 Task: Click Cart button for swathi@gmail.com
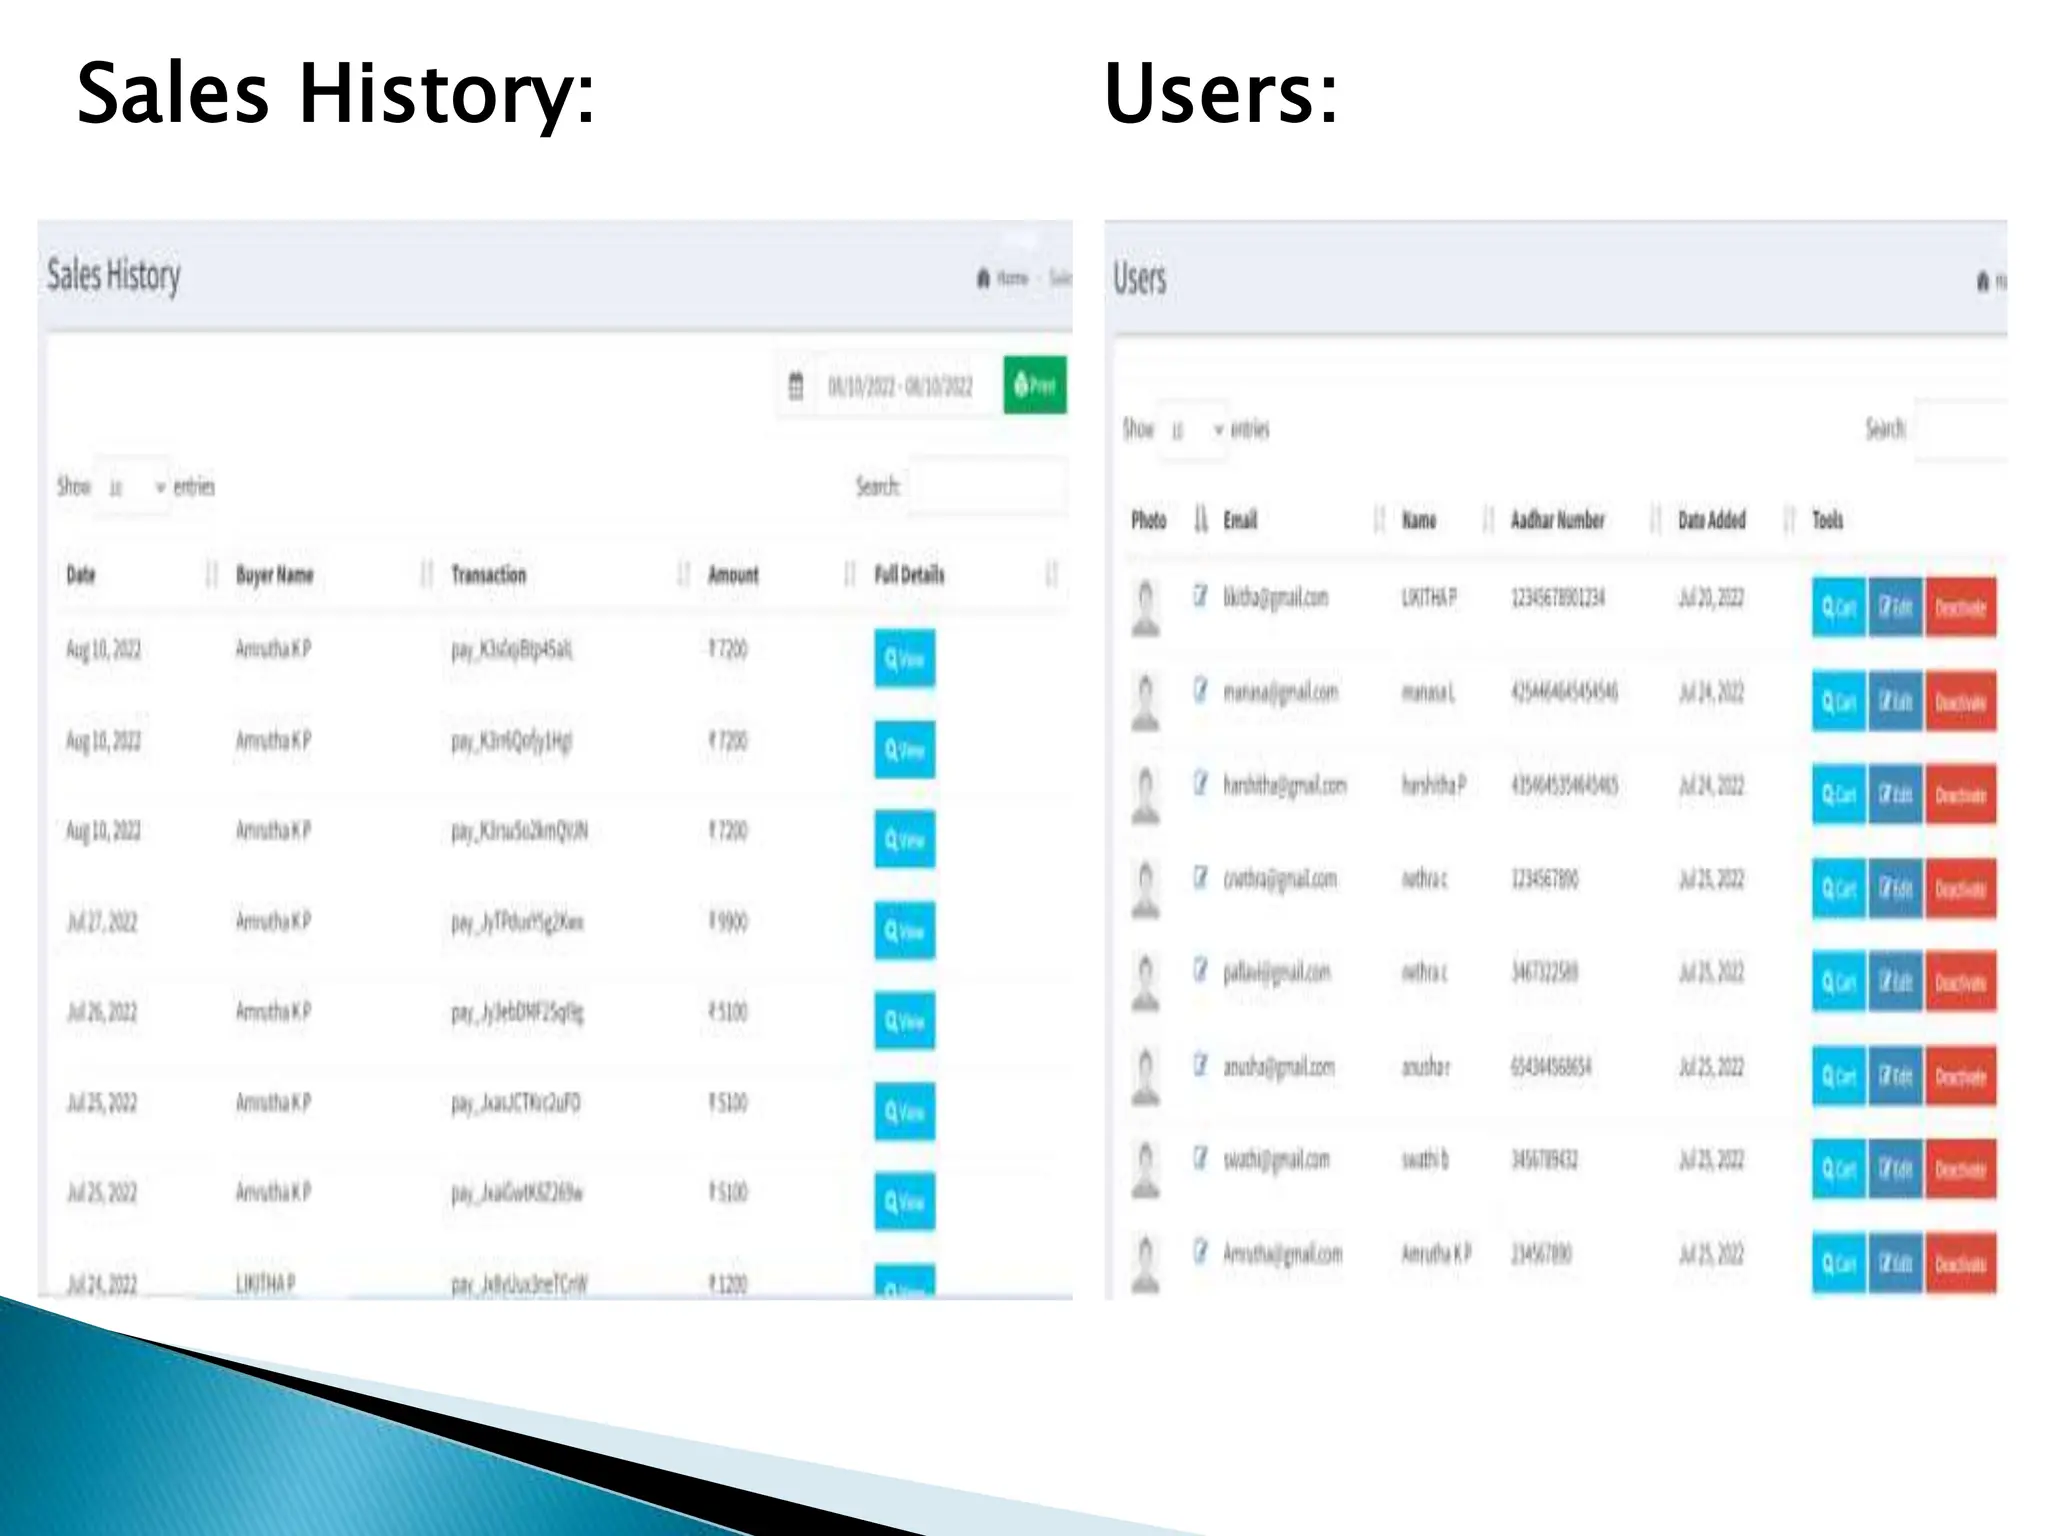[x=1838, y=1169]
